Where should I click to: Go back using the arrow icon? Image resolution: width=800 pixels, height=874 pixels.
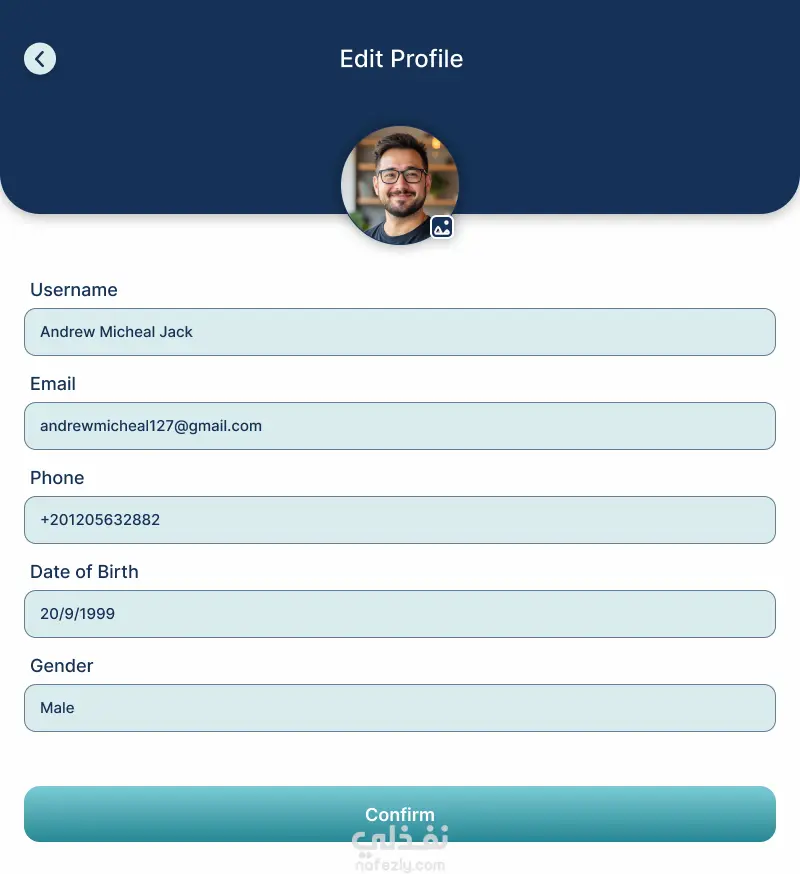tap(40, 59)
